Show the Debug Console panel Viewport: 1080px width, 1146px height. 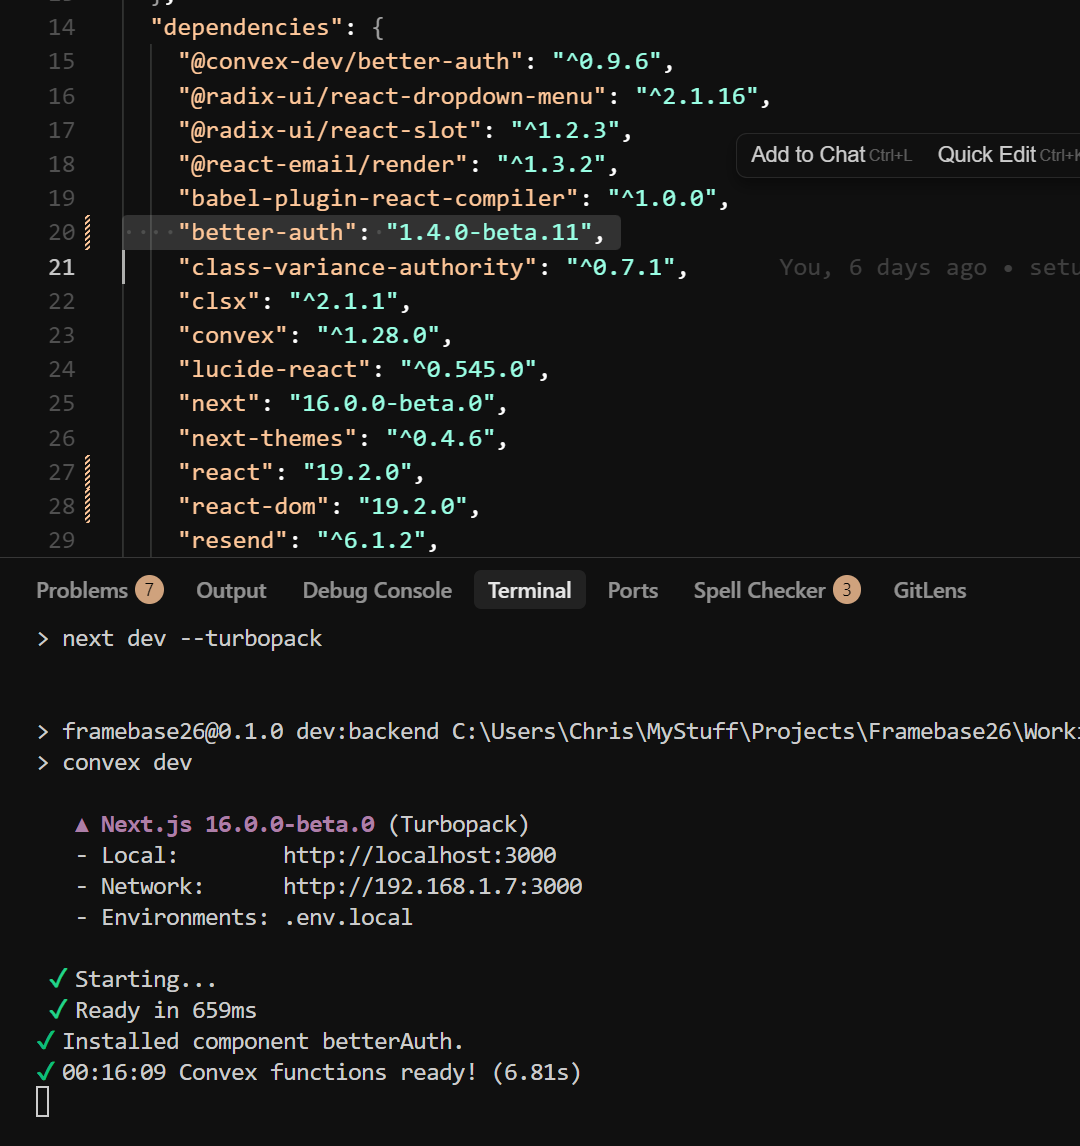[x=377, y=591]
